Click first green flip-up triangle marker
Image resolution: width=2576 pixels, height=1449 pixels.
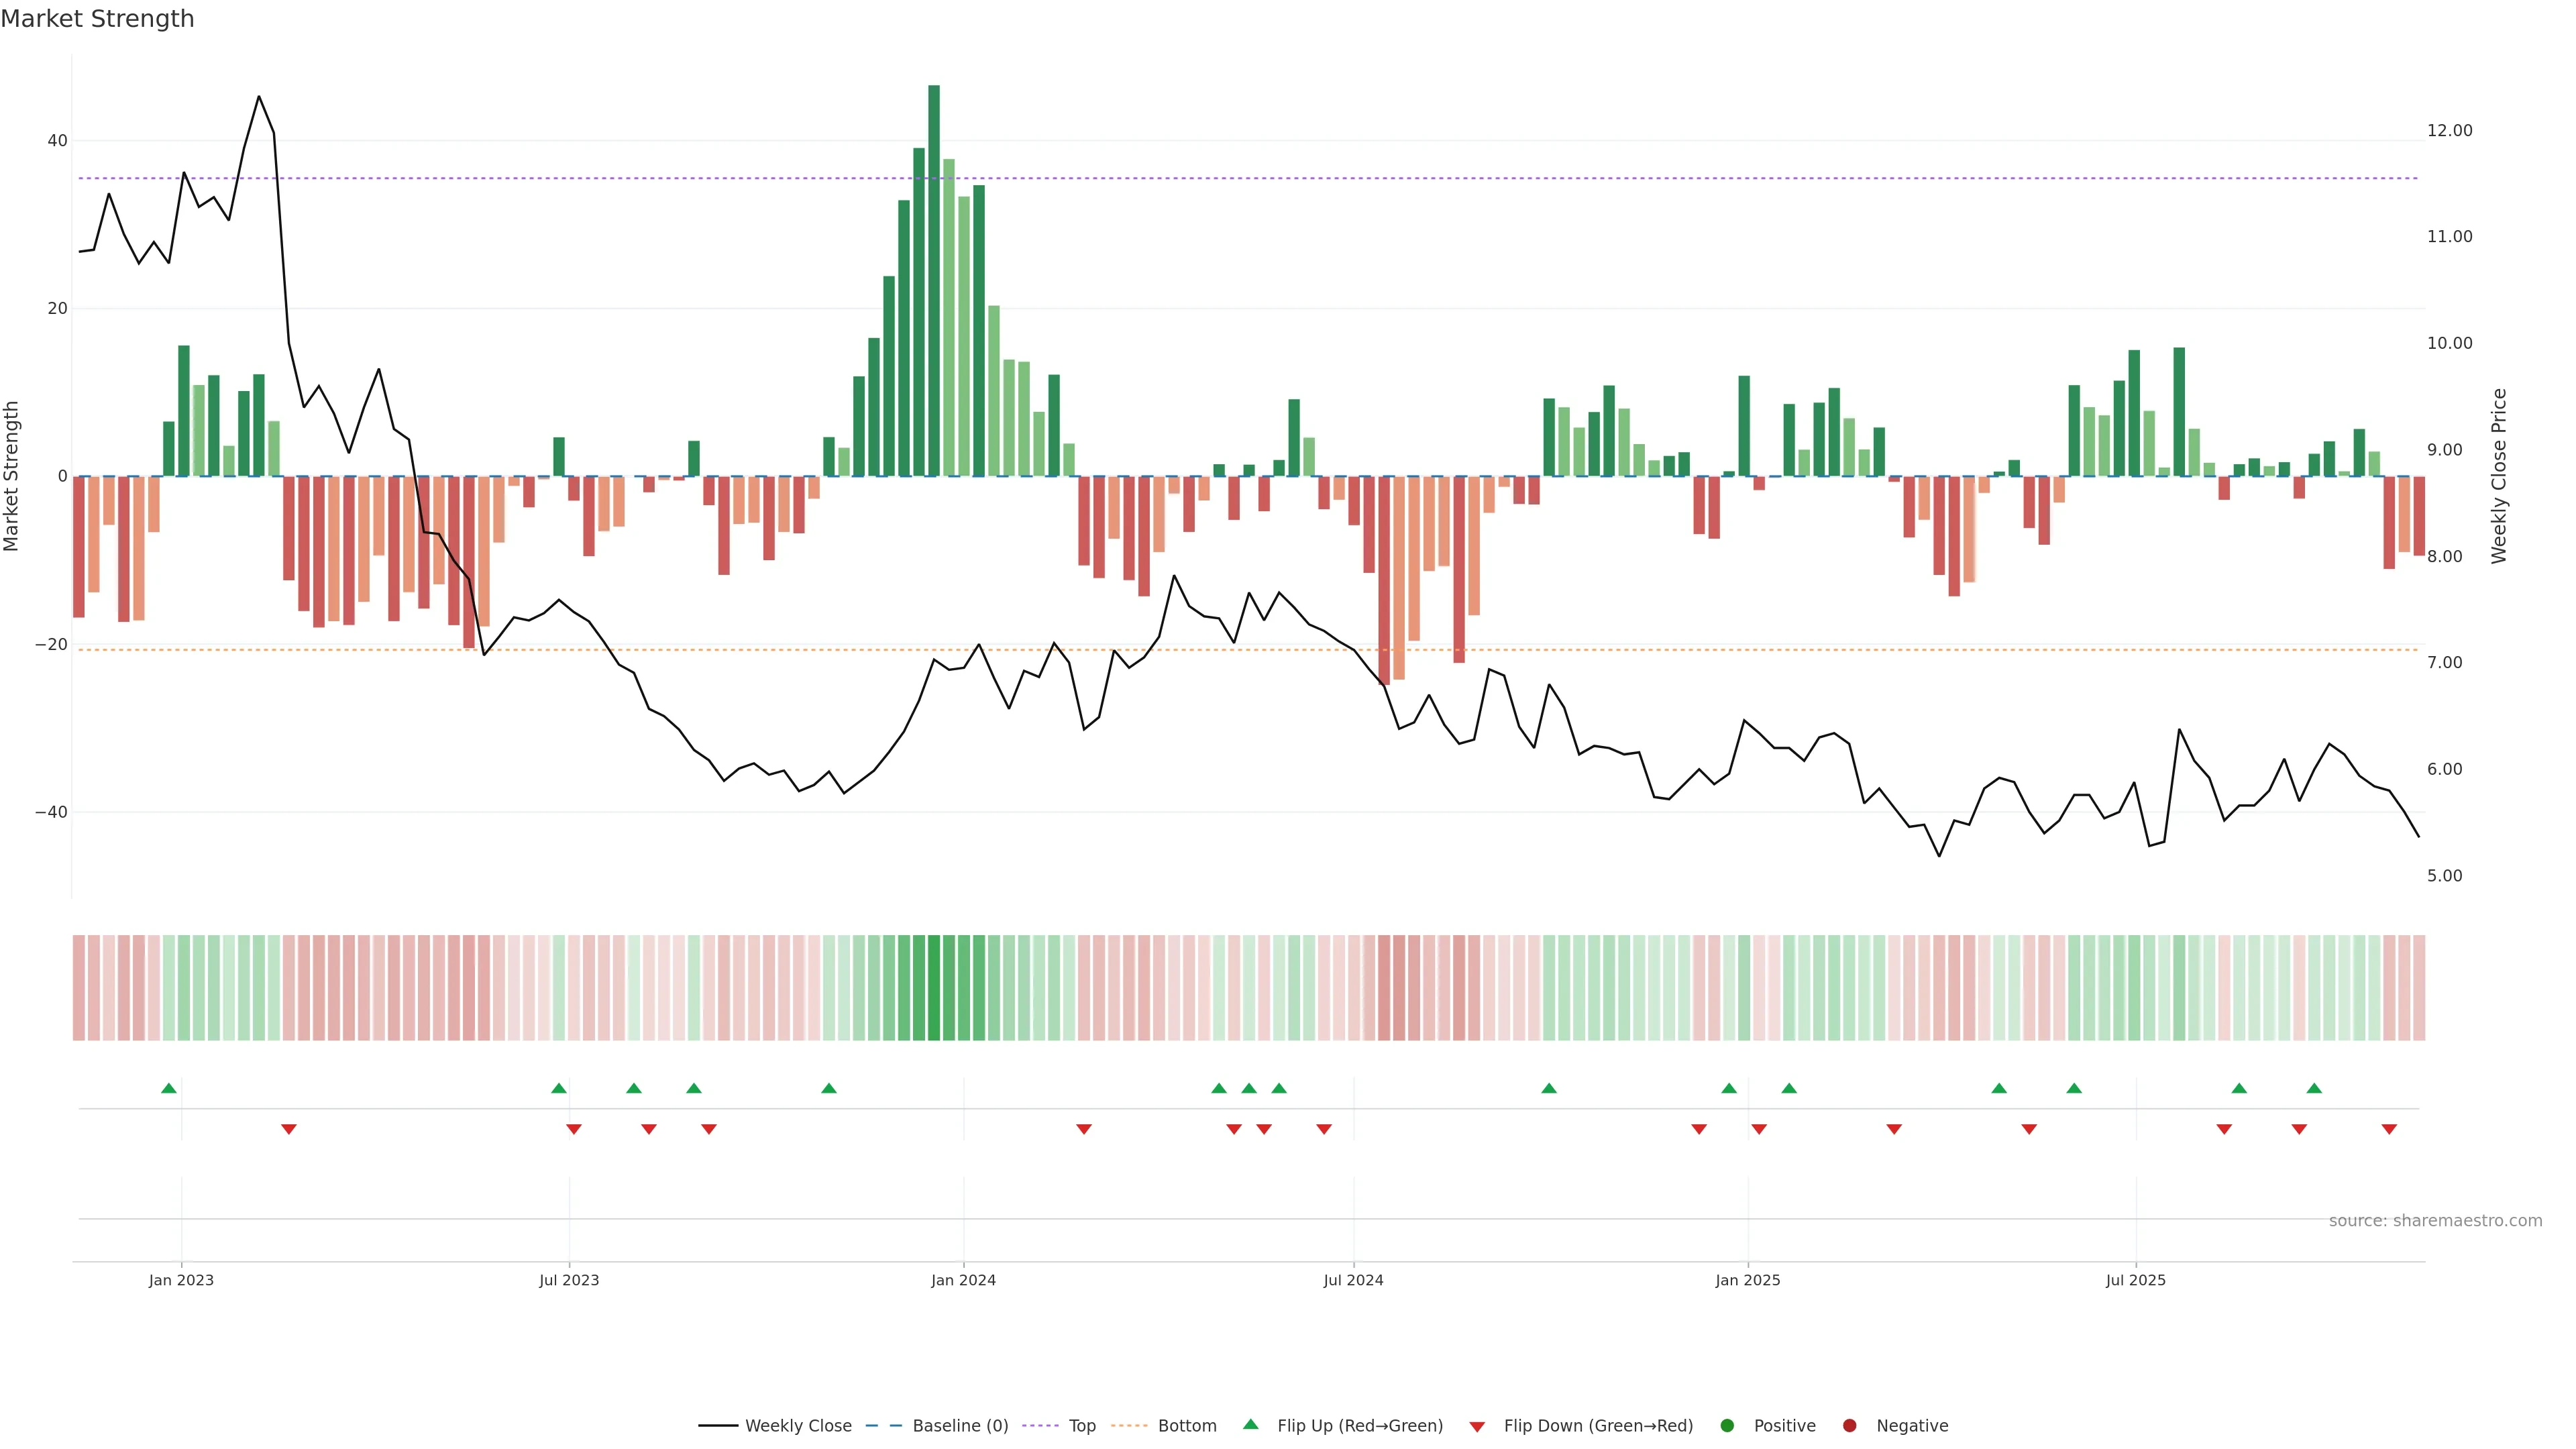click(x=169, y=1088)
